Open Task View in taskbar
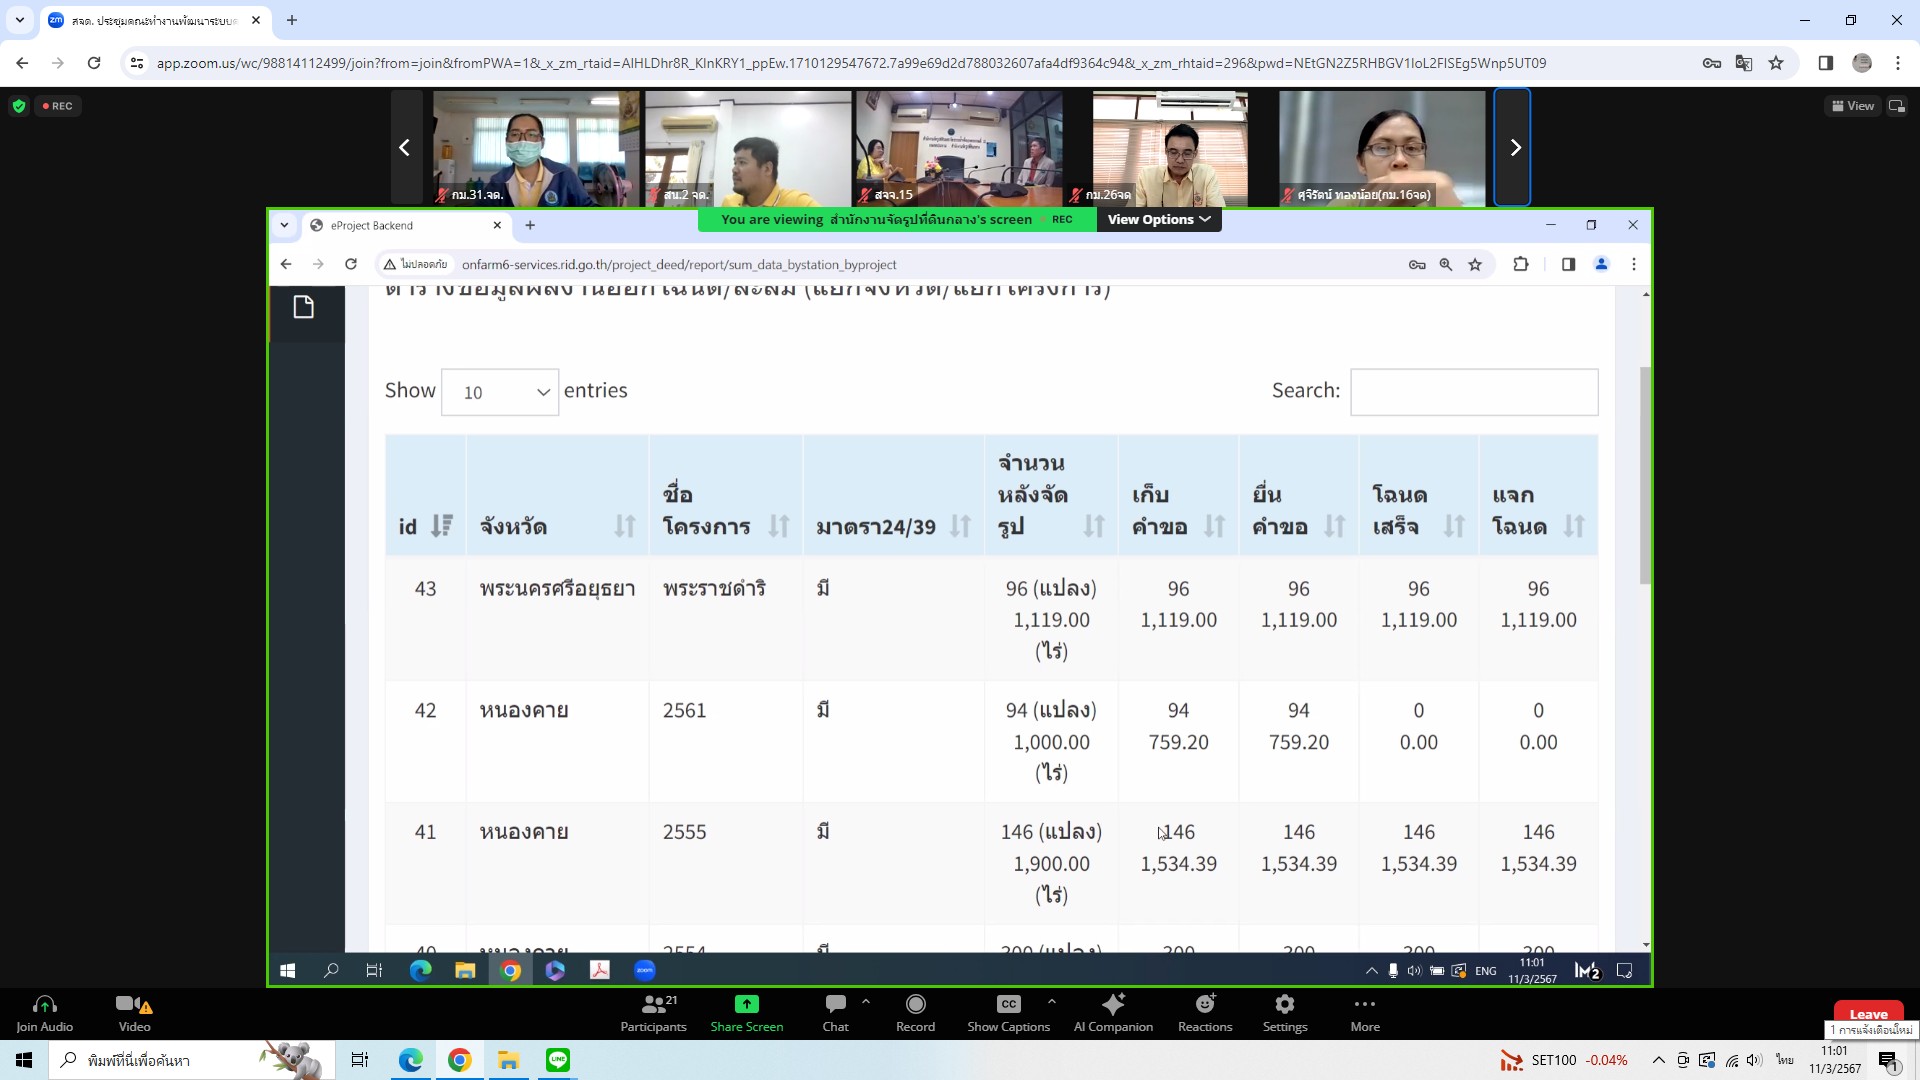The height and width of the screenshot is (1080, 1920). [359, 1060]
